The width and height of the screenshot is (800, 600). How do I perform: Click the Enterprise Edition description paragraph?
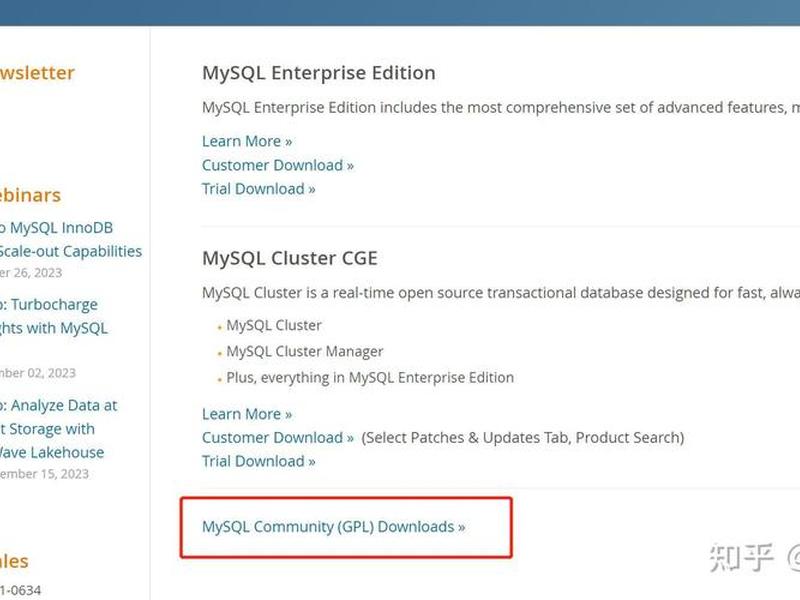click(x=501, y=108)
